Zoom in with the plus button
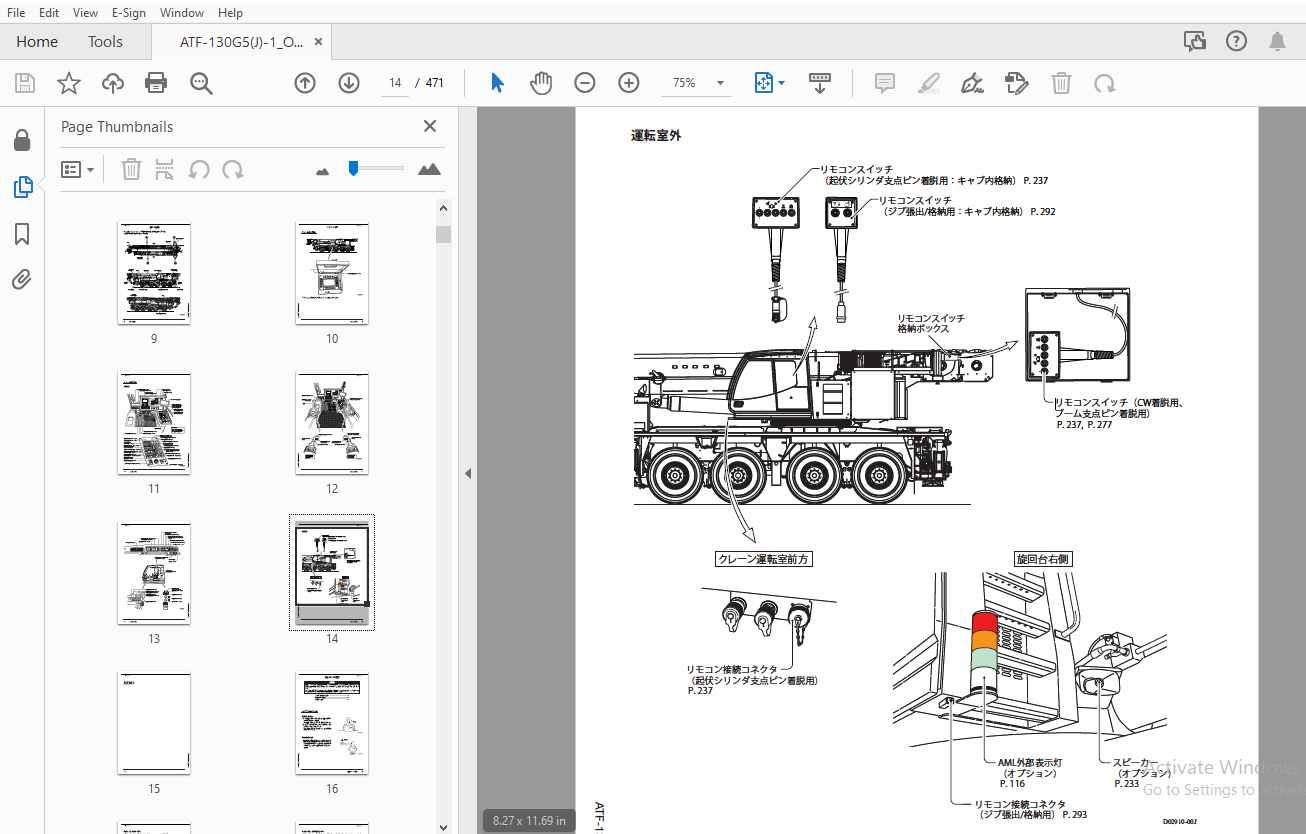The width and height of the screenshot is (1306, 834). coord(628,83)
